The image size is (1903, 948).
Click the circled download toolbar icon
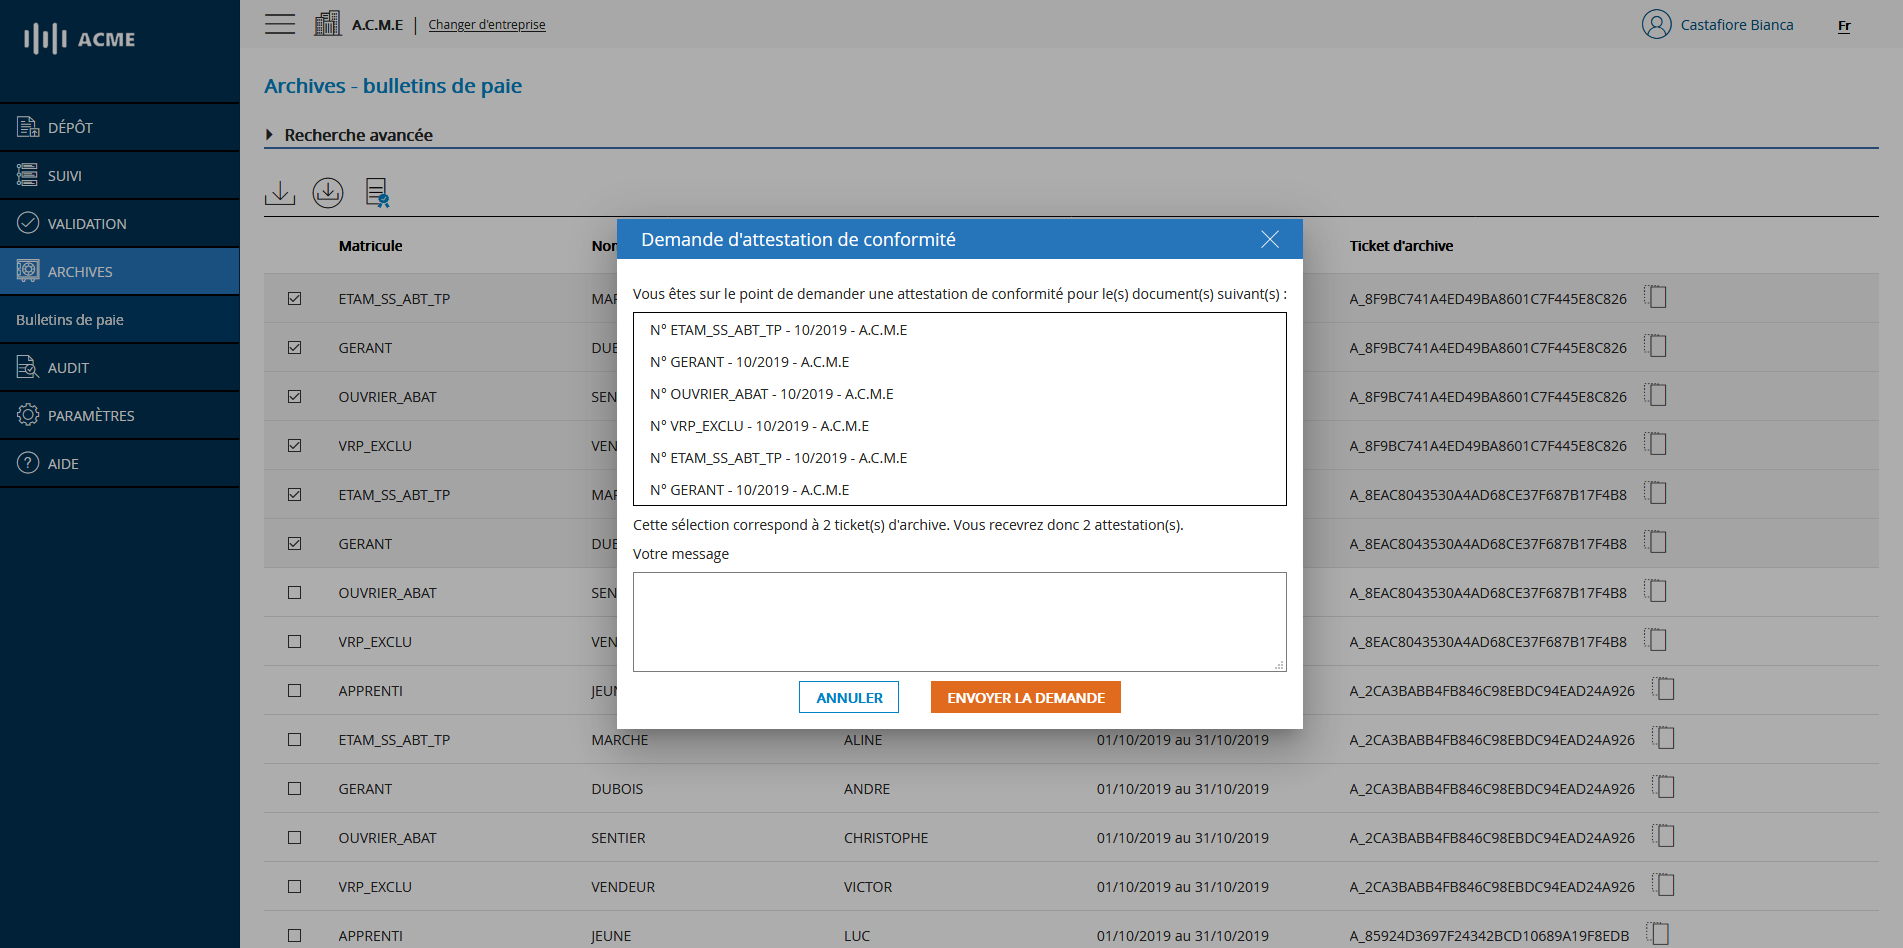click(328, 192)
